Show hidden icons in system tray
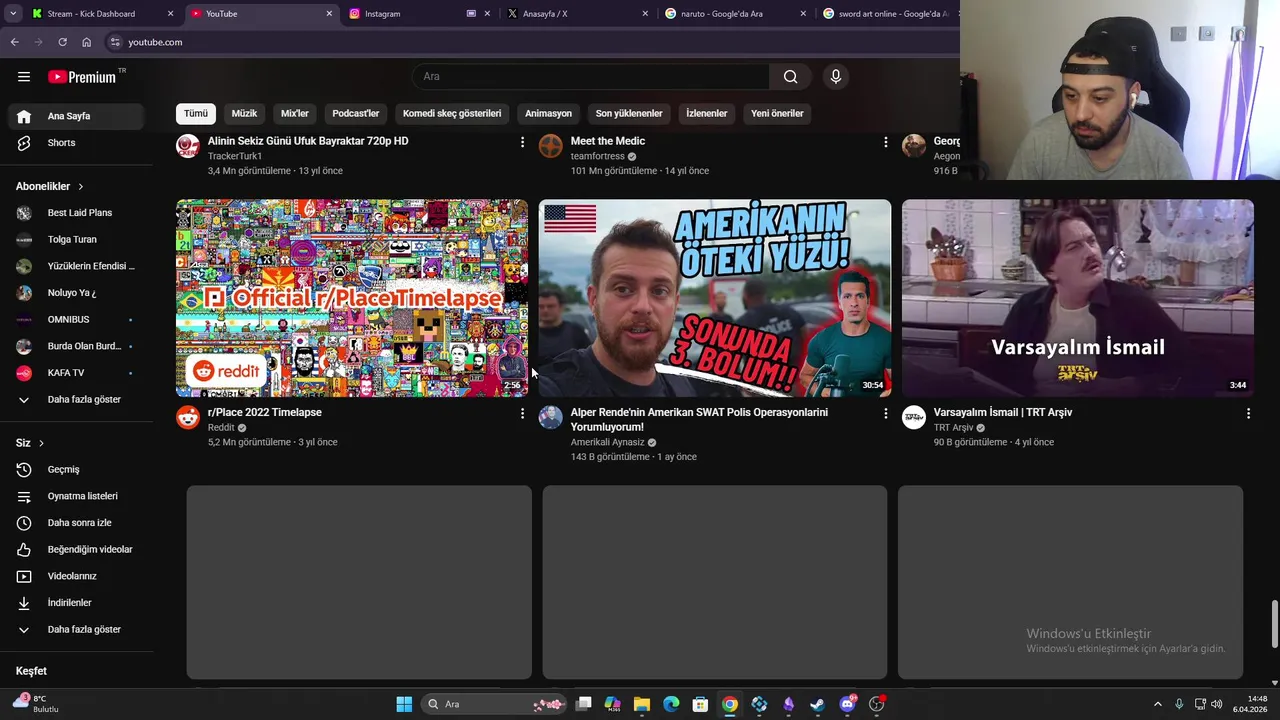 (1158, 704)
